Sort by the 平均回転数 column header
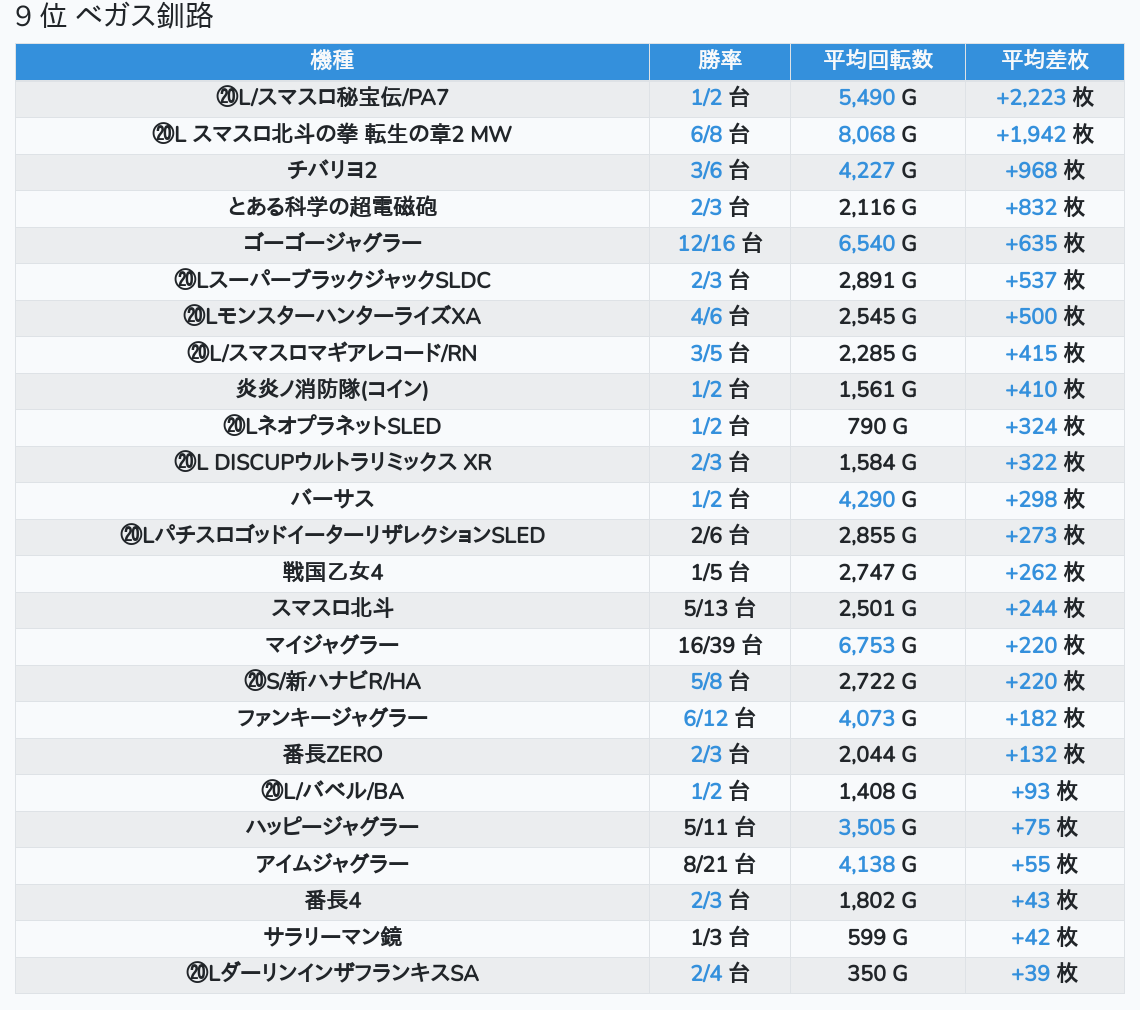This screenshot has height=1010, width=1140. click(877, 61)
